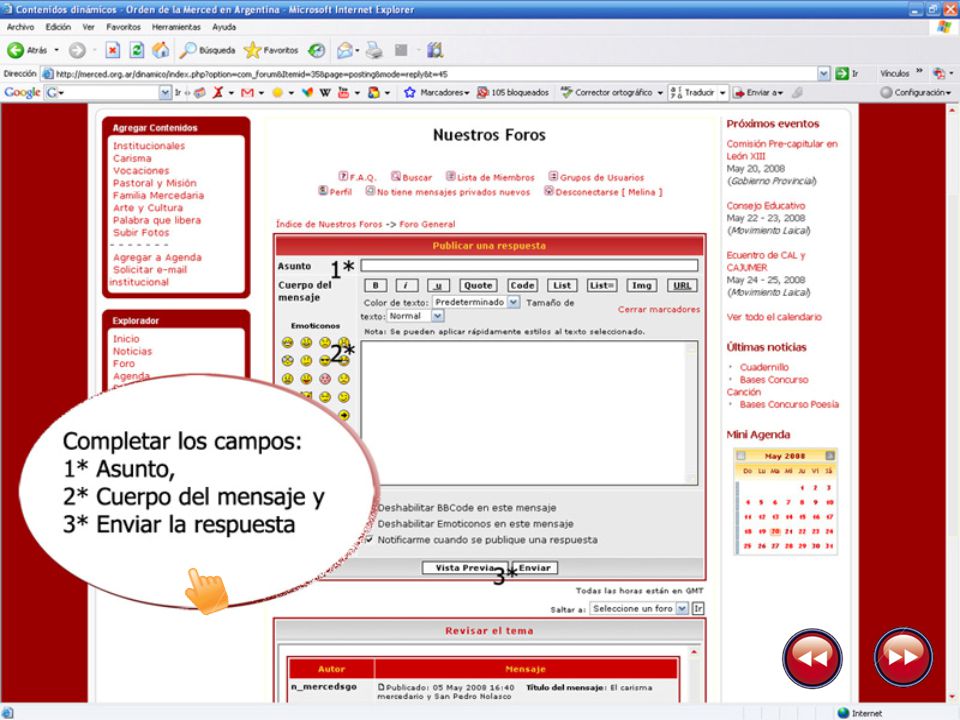Click the Img BBCode button
The width and height of the screenshot is (960, 720).
point(641,285)
